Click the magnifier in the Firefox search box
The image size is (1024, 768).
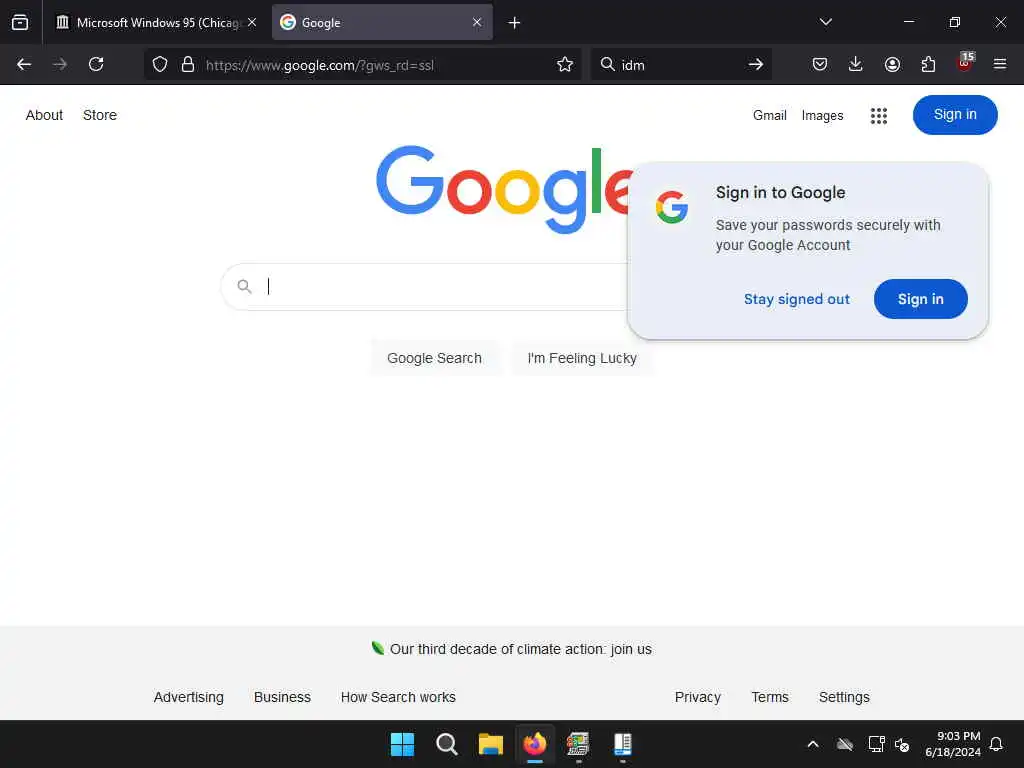pyautogui.click(x=607, y=64)
